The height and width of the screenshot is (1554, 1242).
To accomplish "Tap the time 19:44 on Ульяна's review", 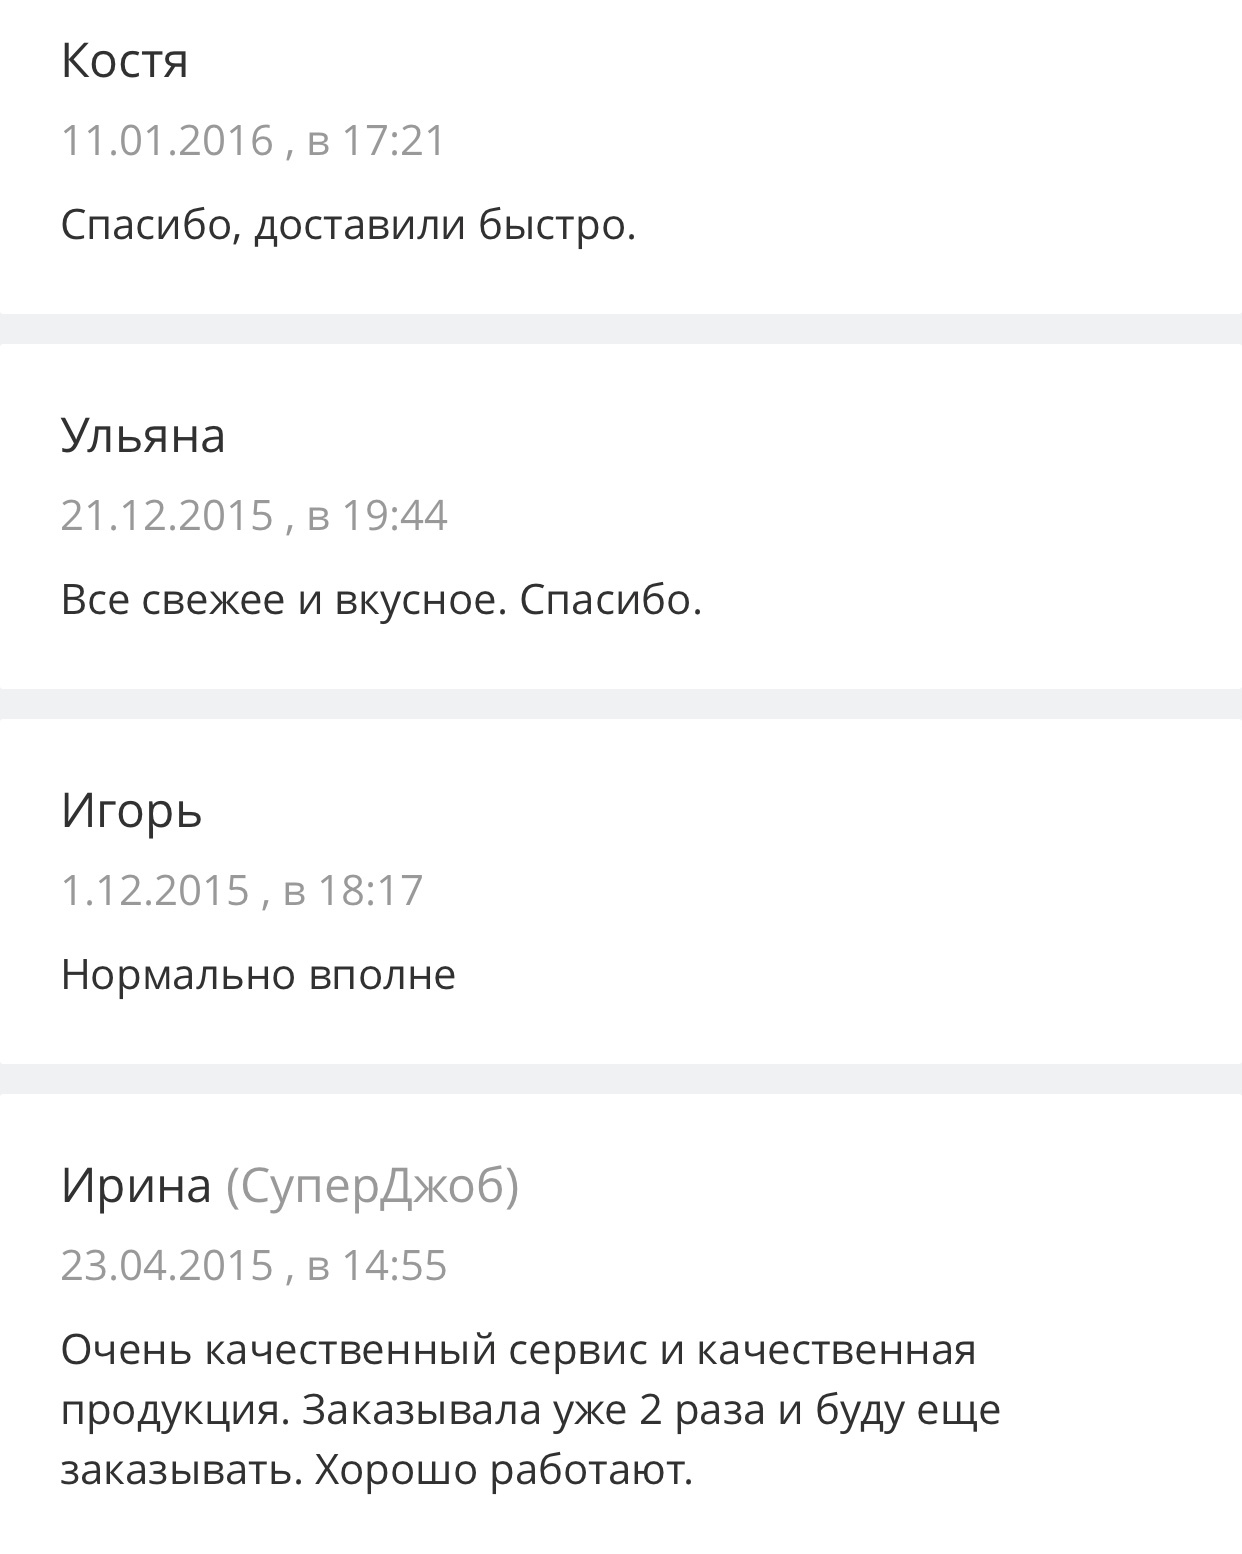I will coord(394,516).
